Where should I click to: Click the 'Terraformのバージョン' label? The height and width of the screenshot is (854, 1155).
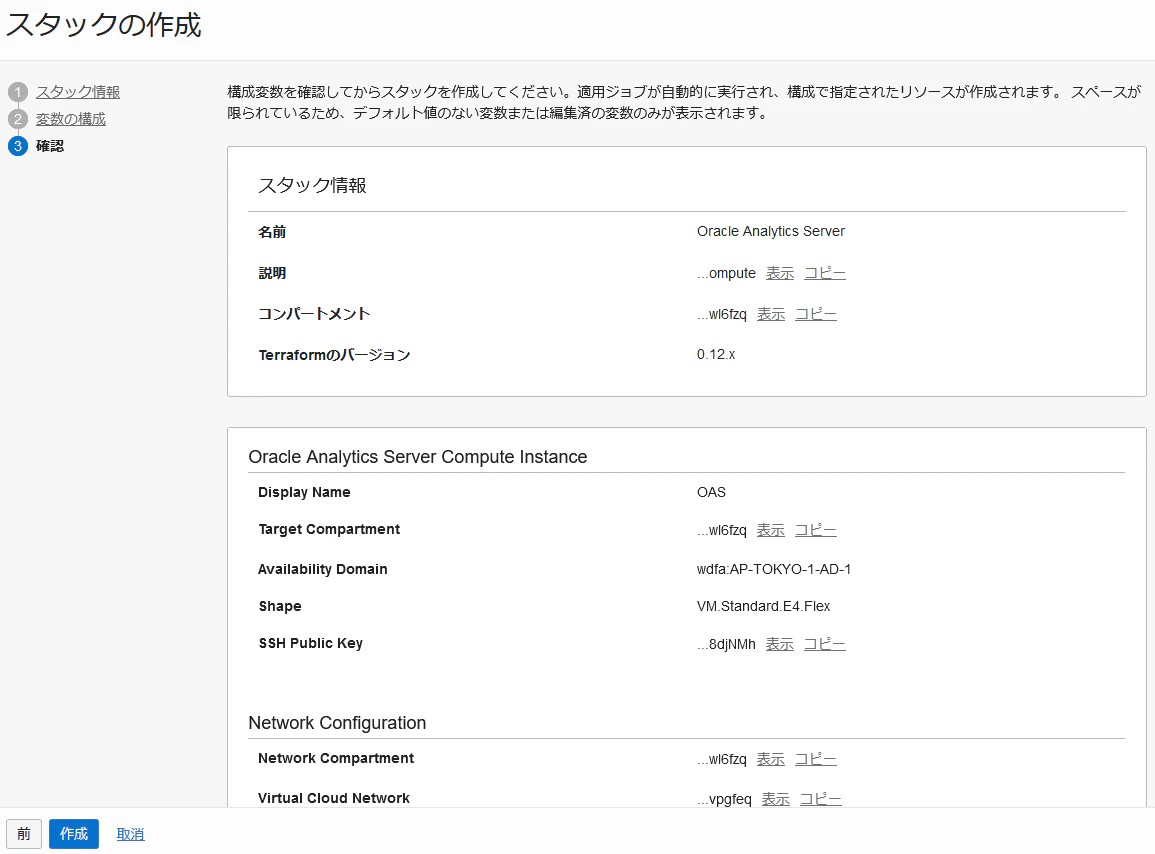[334, 355]
